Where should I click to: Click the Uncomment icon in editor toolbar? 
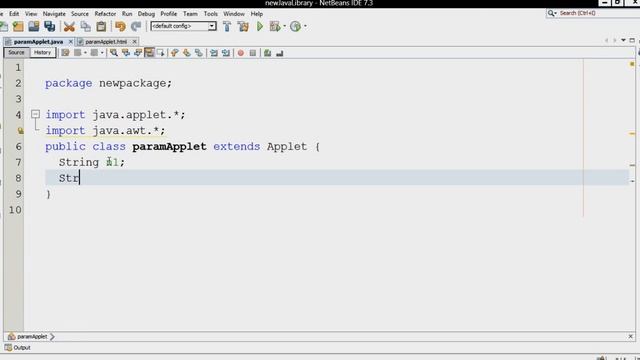pos(280,53)
